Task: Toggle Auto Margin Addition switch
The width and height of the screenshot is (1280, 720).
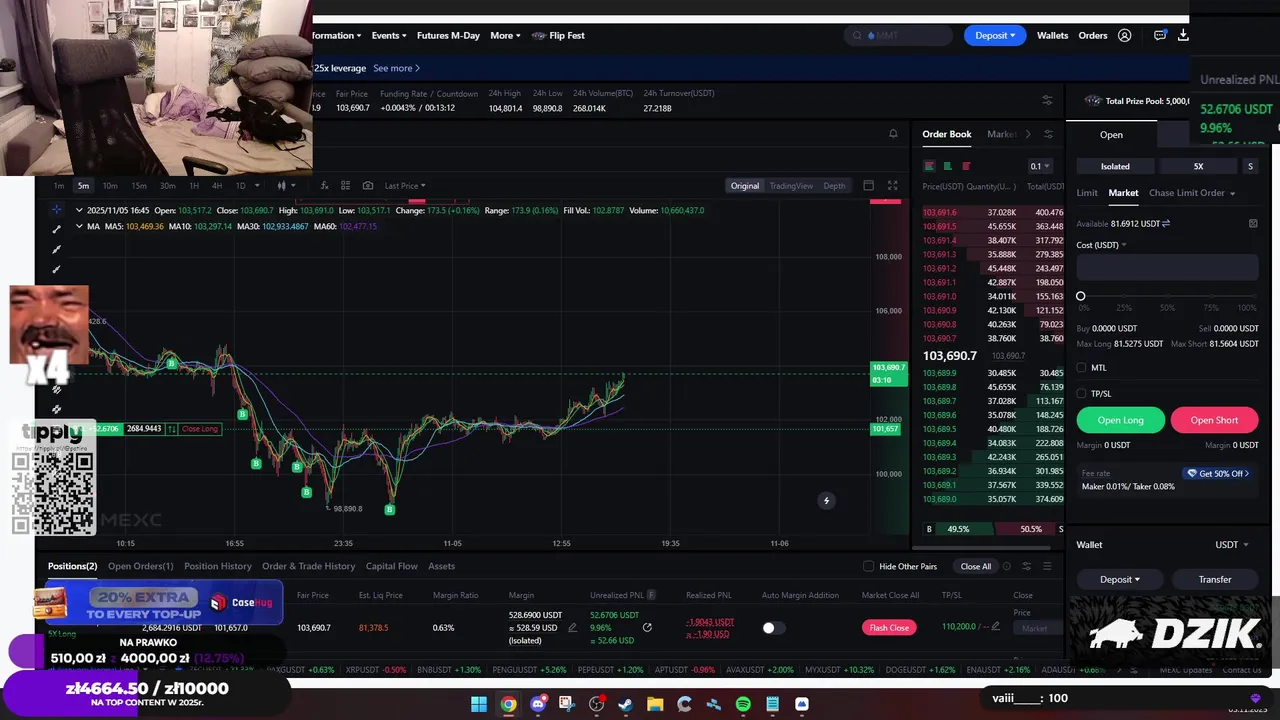Action: (773, 628)
